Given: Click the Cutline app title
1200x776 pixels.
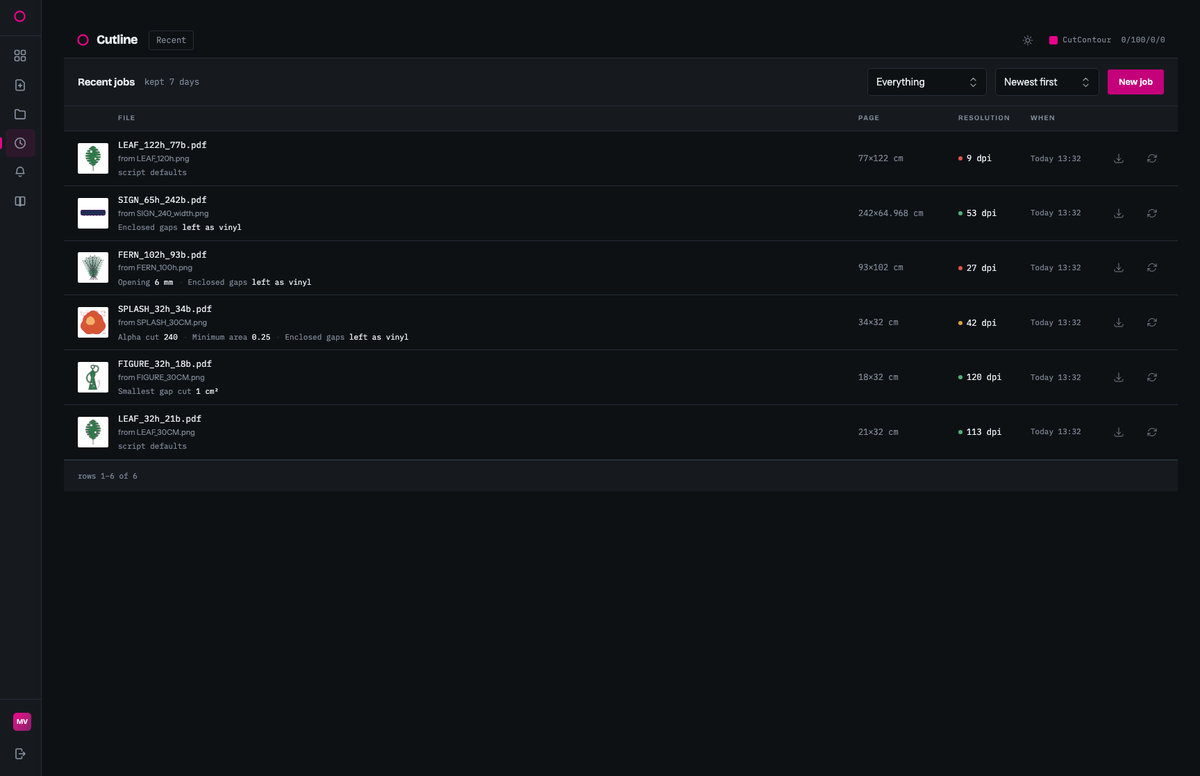Looking at the screenshot, I should pyautogui.click(x=117, y=40).
